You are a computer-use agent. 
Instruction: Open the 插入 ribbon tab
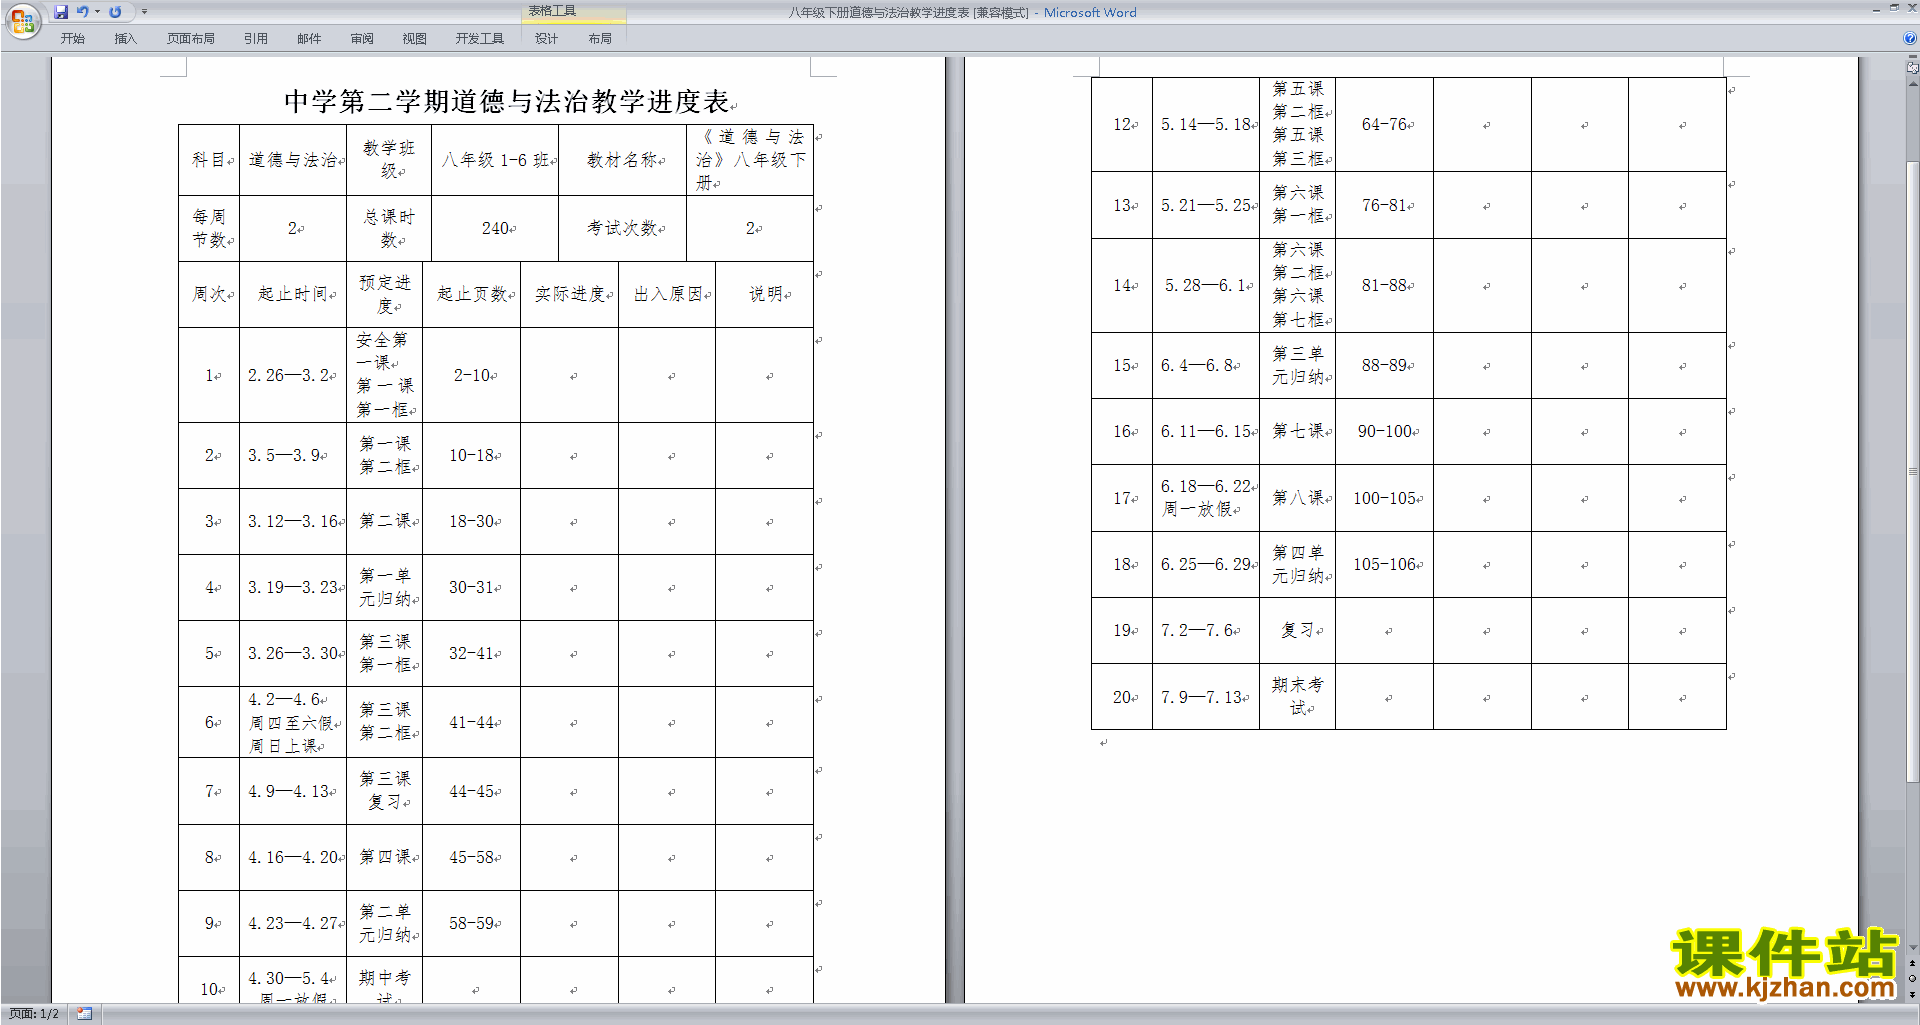click(x=125, y=38)
